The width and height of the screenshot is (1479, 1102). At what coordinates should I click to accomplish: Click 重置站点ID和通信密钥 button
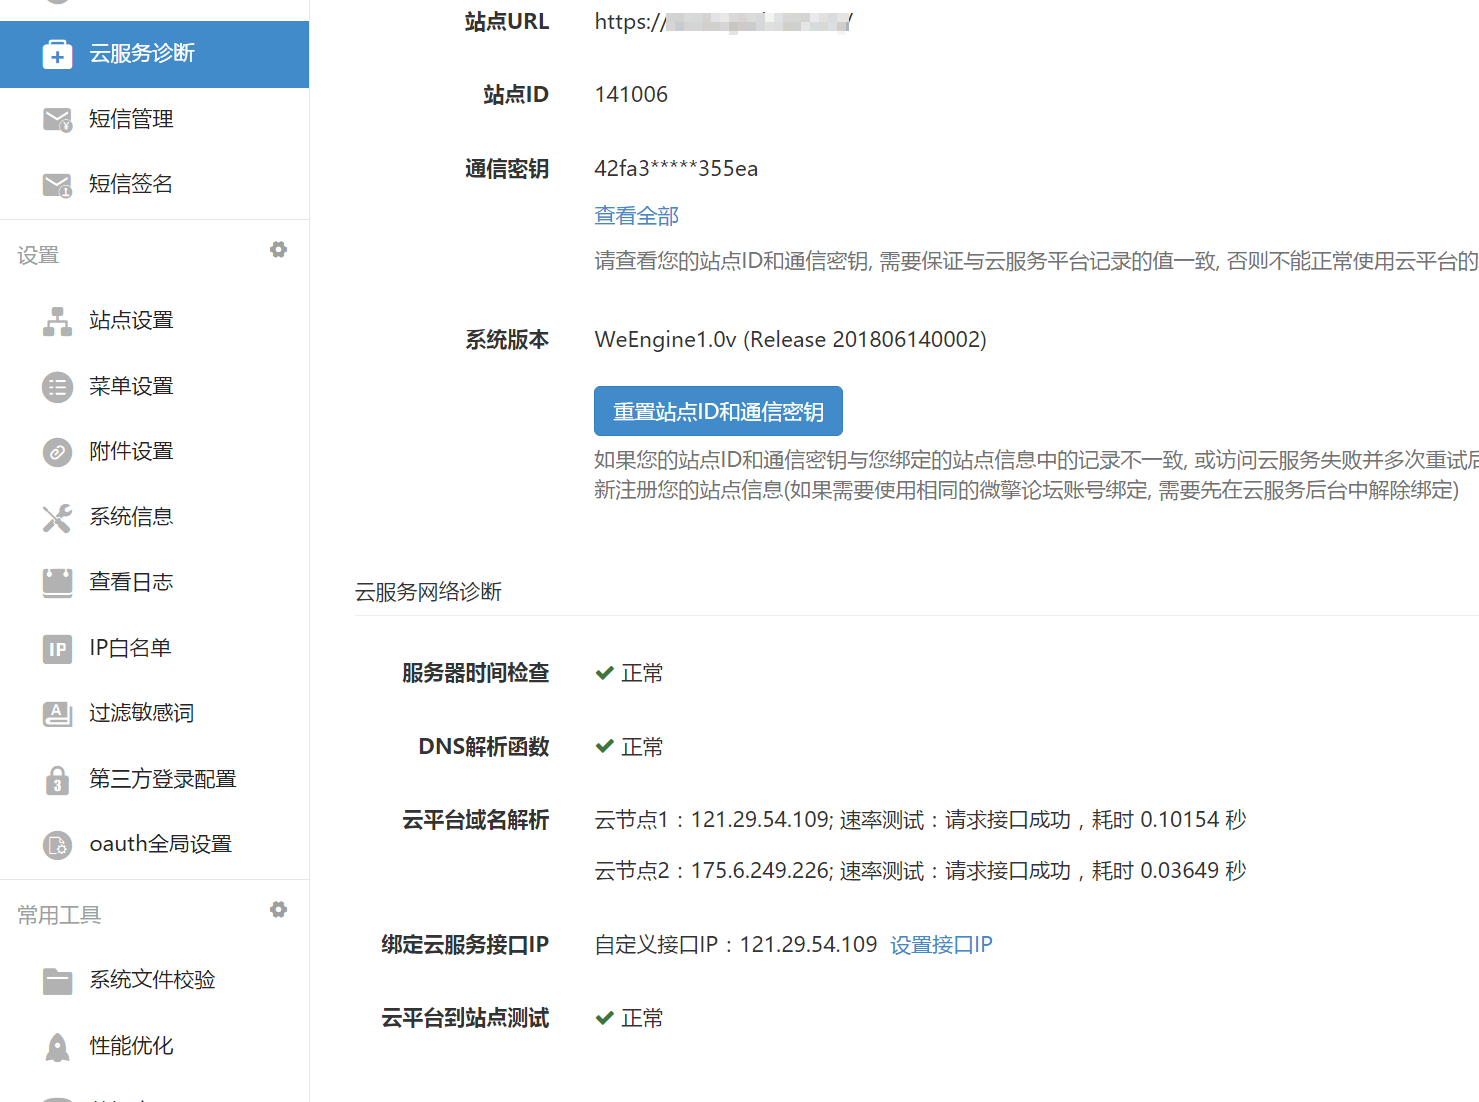tap(718, 411)
